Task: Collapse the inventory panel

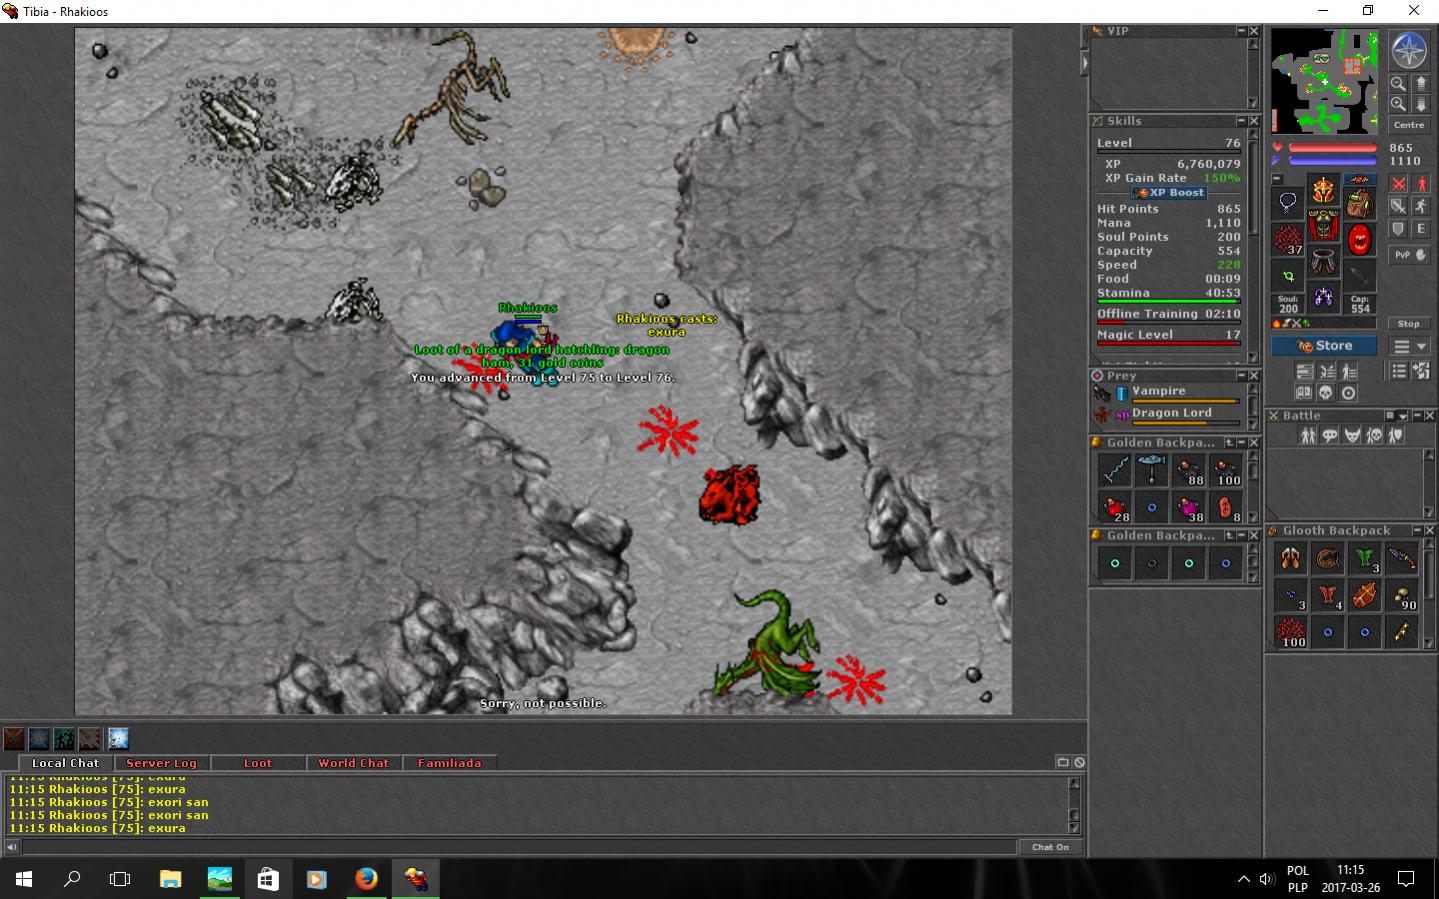Action: click(x=1278, y=179)
